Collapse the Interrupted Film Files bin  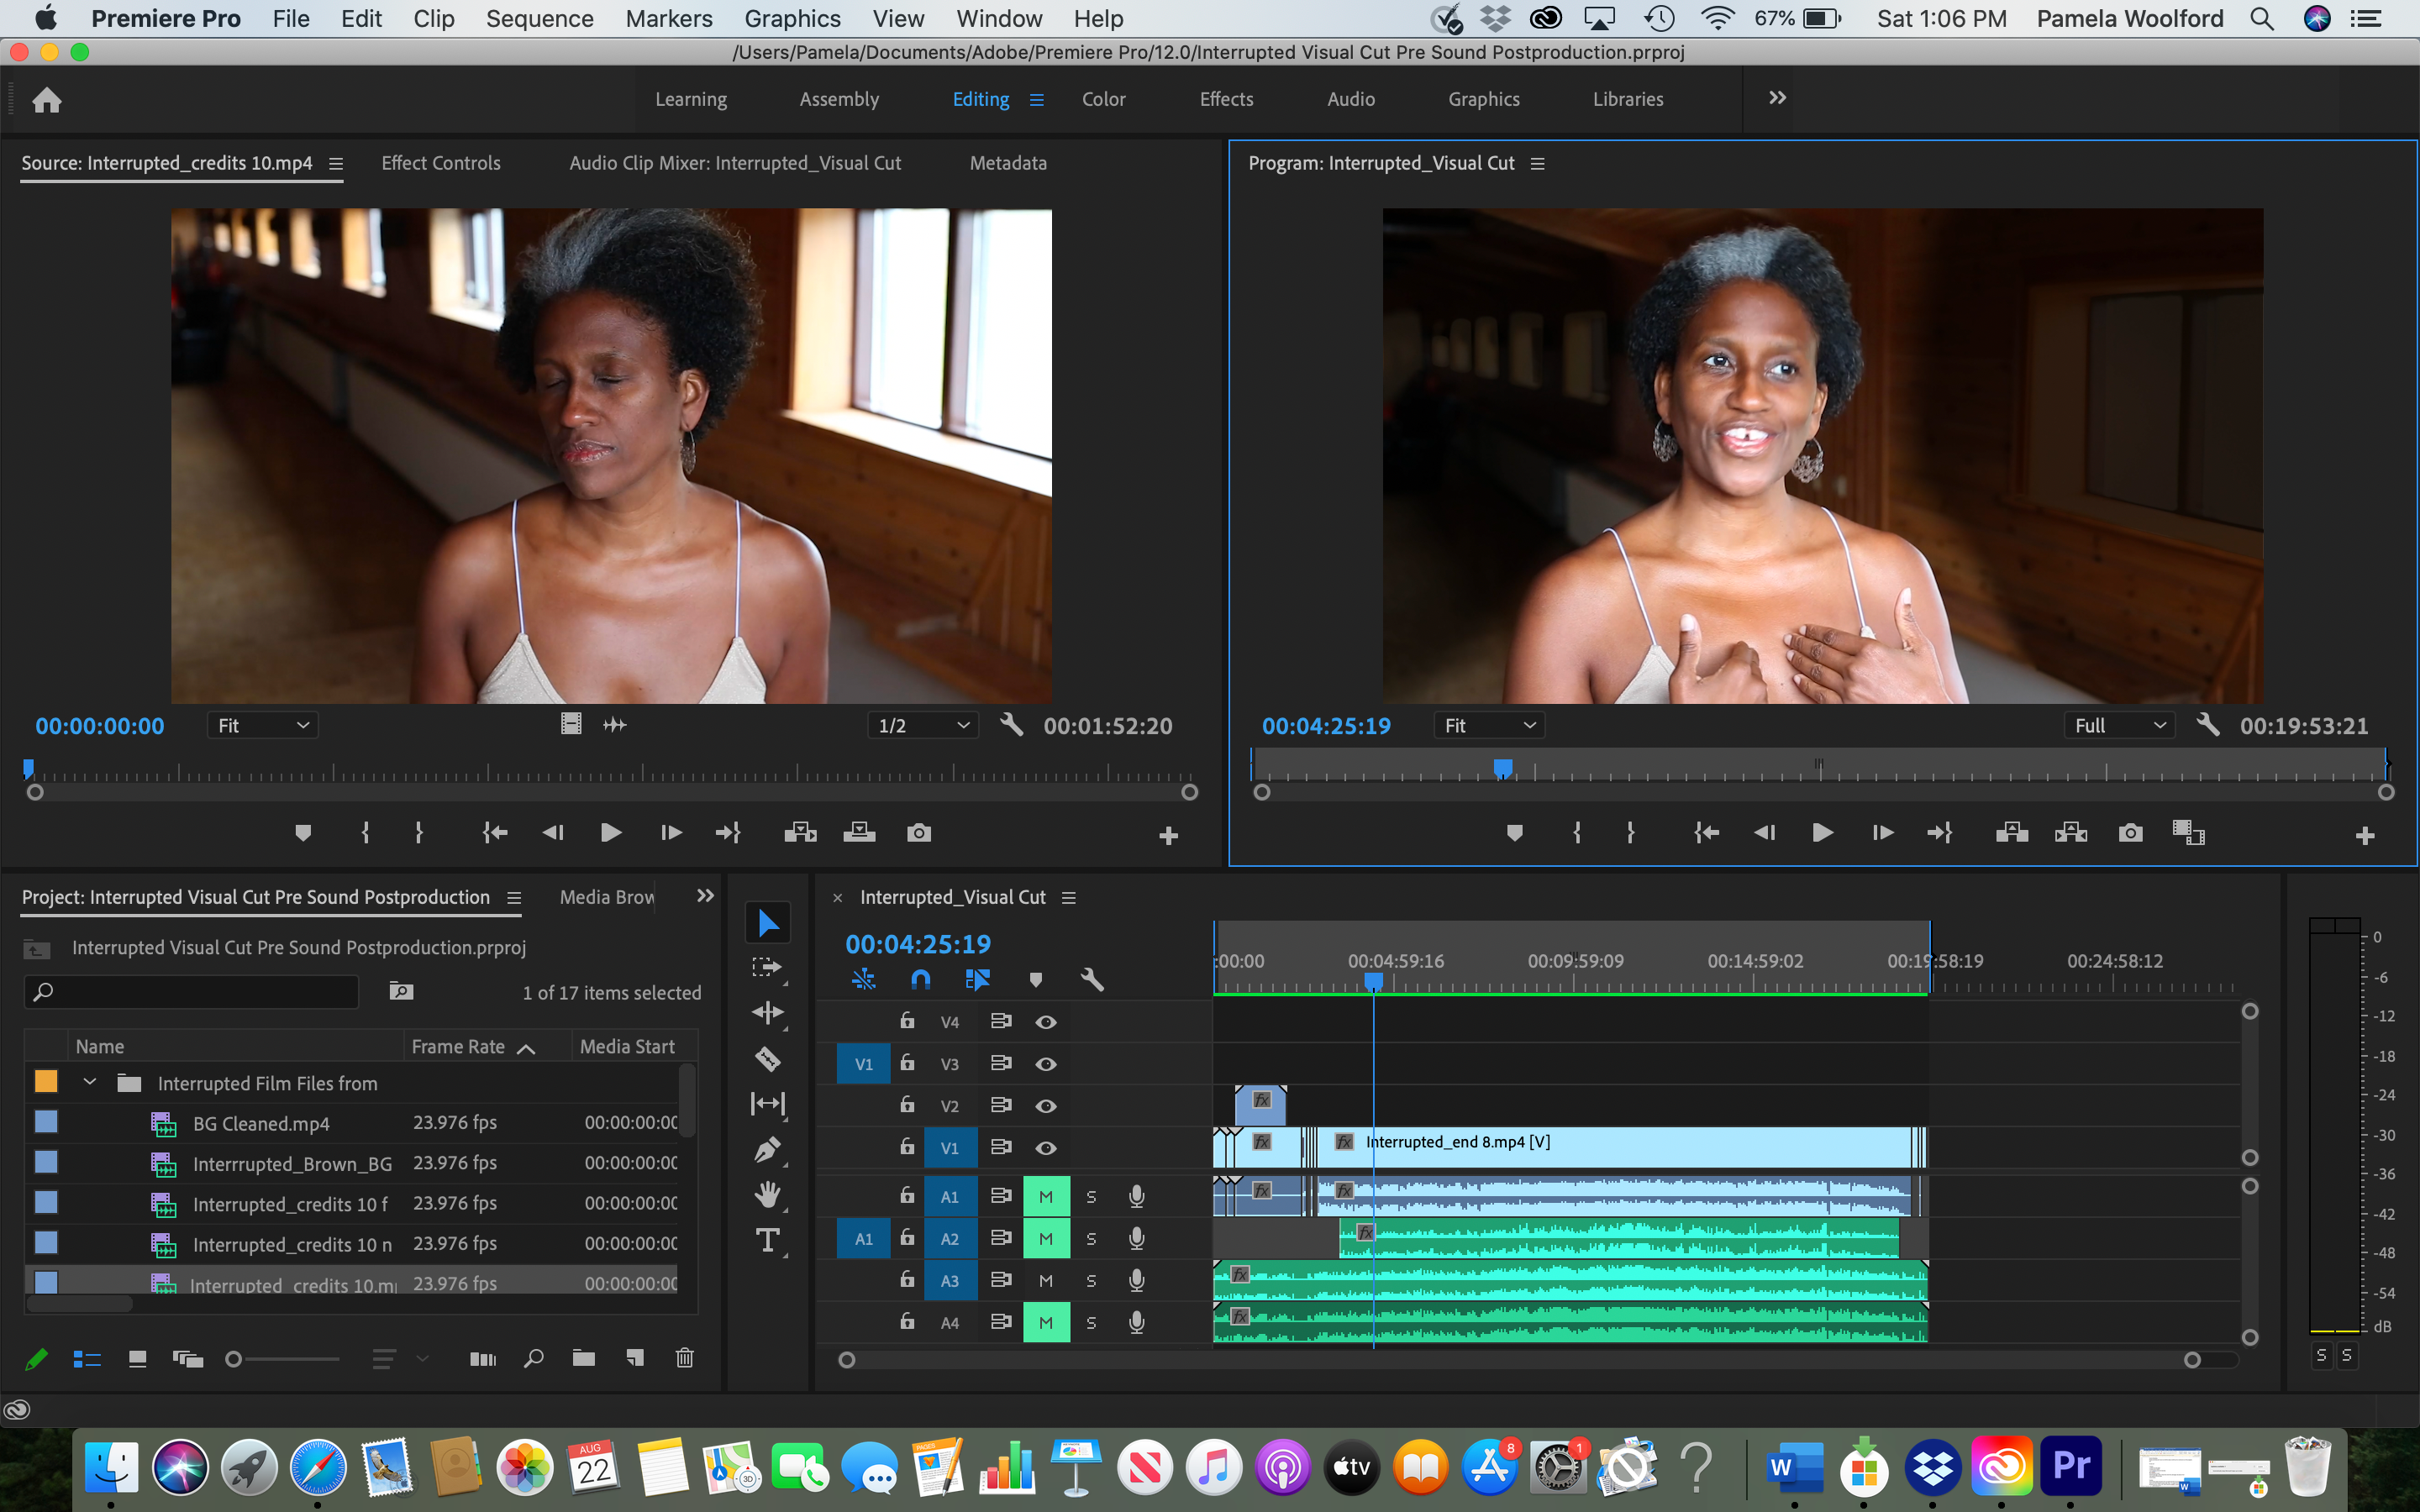coord(90,1082)
